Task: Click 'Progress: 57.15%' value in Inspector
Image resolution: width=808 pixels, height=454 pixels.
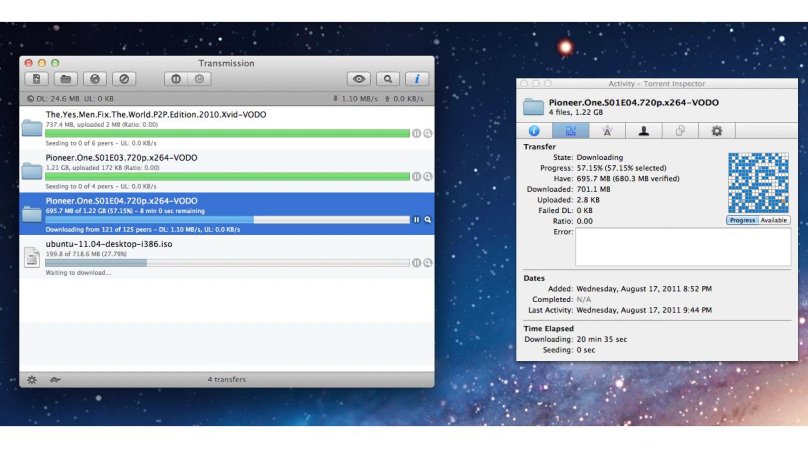Action: (621, 168)
